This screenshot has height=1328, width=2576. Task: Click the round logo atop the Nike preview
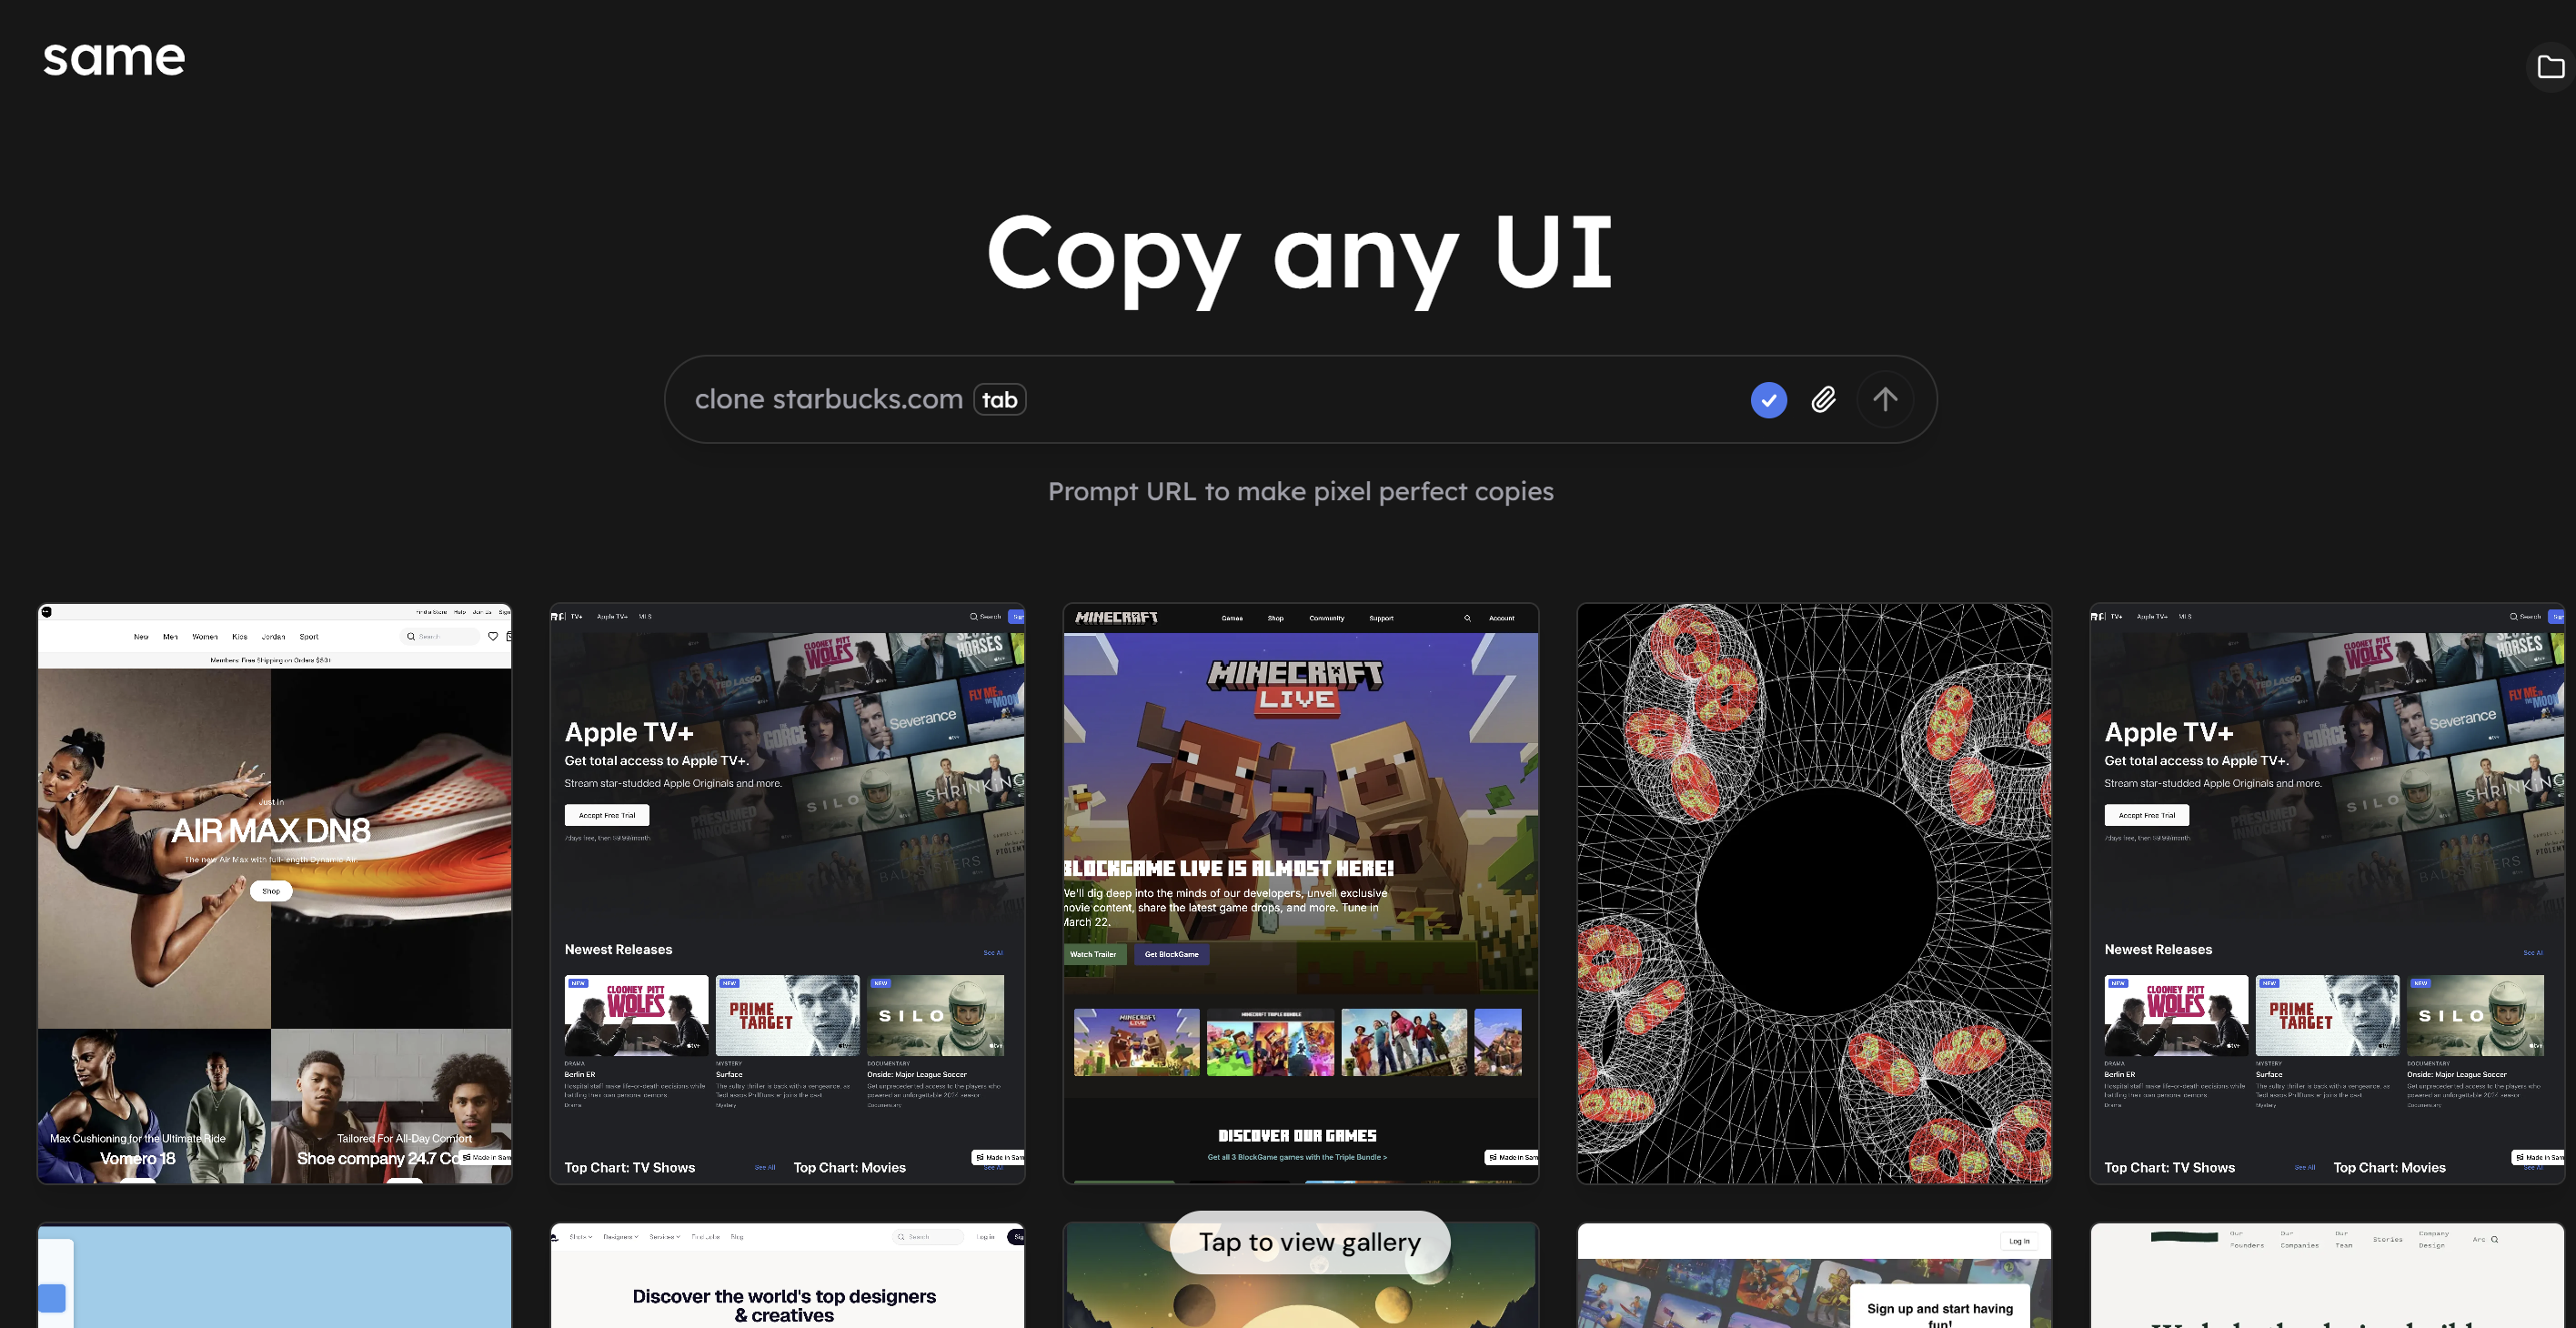[46, 612]
